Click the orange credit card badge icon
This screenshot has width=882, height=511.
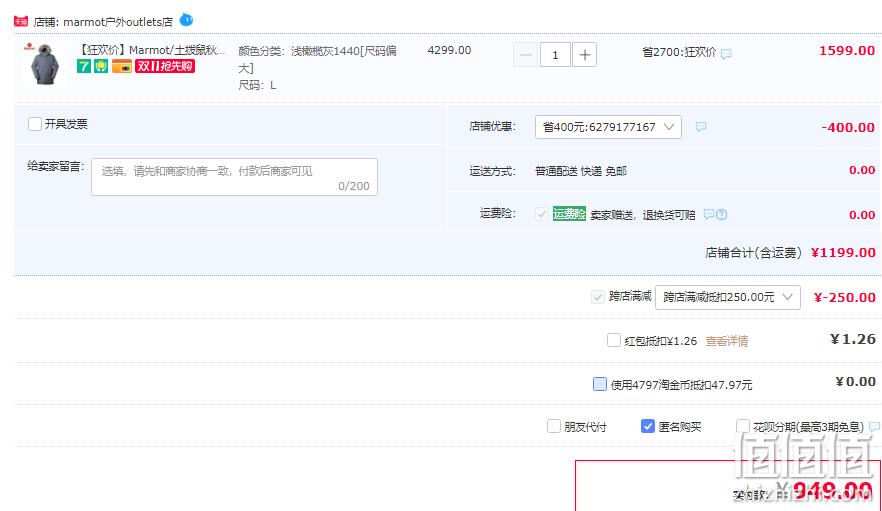tap(122, 66)
